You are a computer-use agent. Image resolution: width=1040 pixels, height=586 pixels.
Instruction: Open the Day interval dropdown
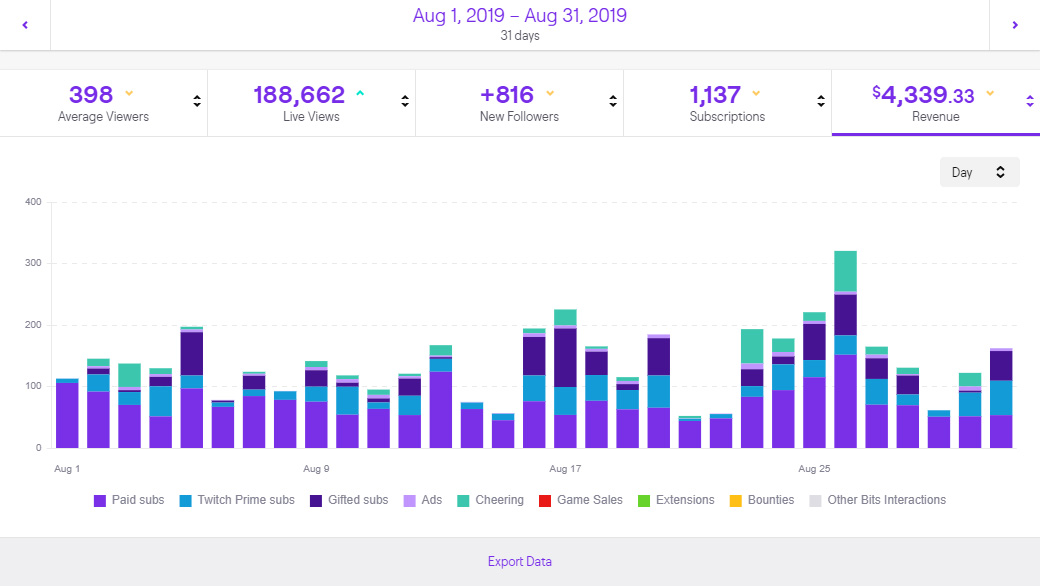pos(979,171)
